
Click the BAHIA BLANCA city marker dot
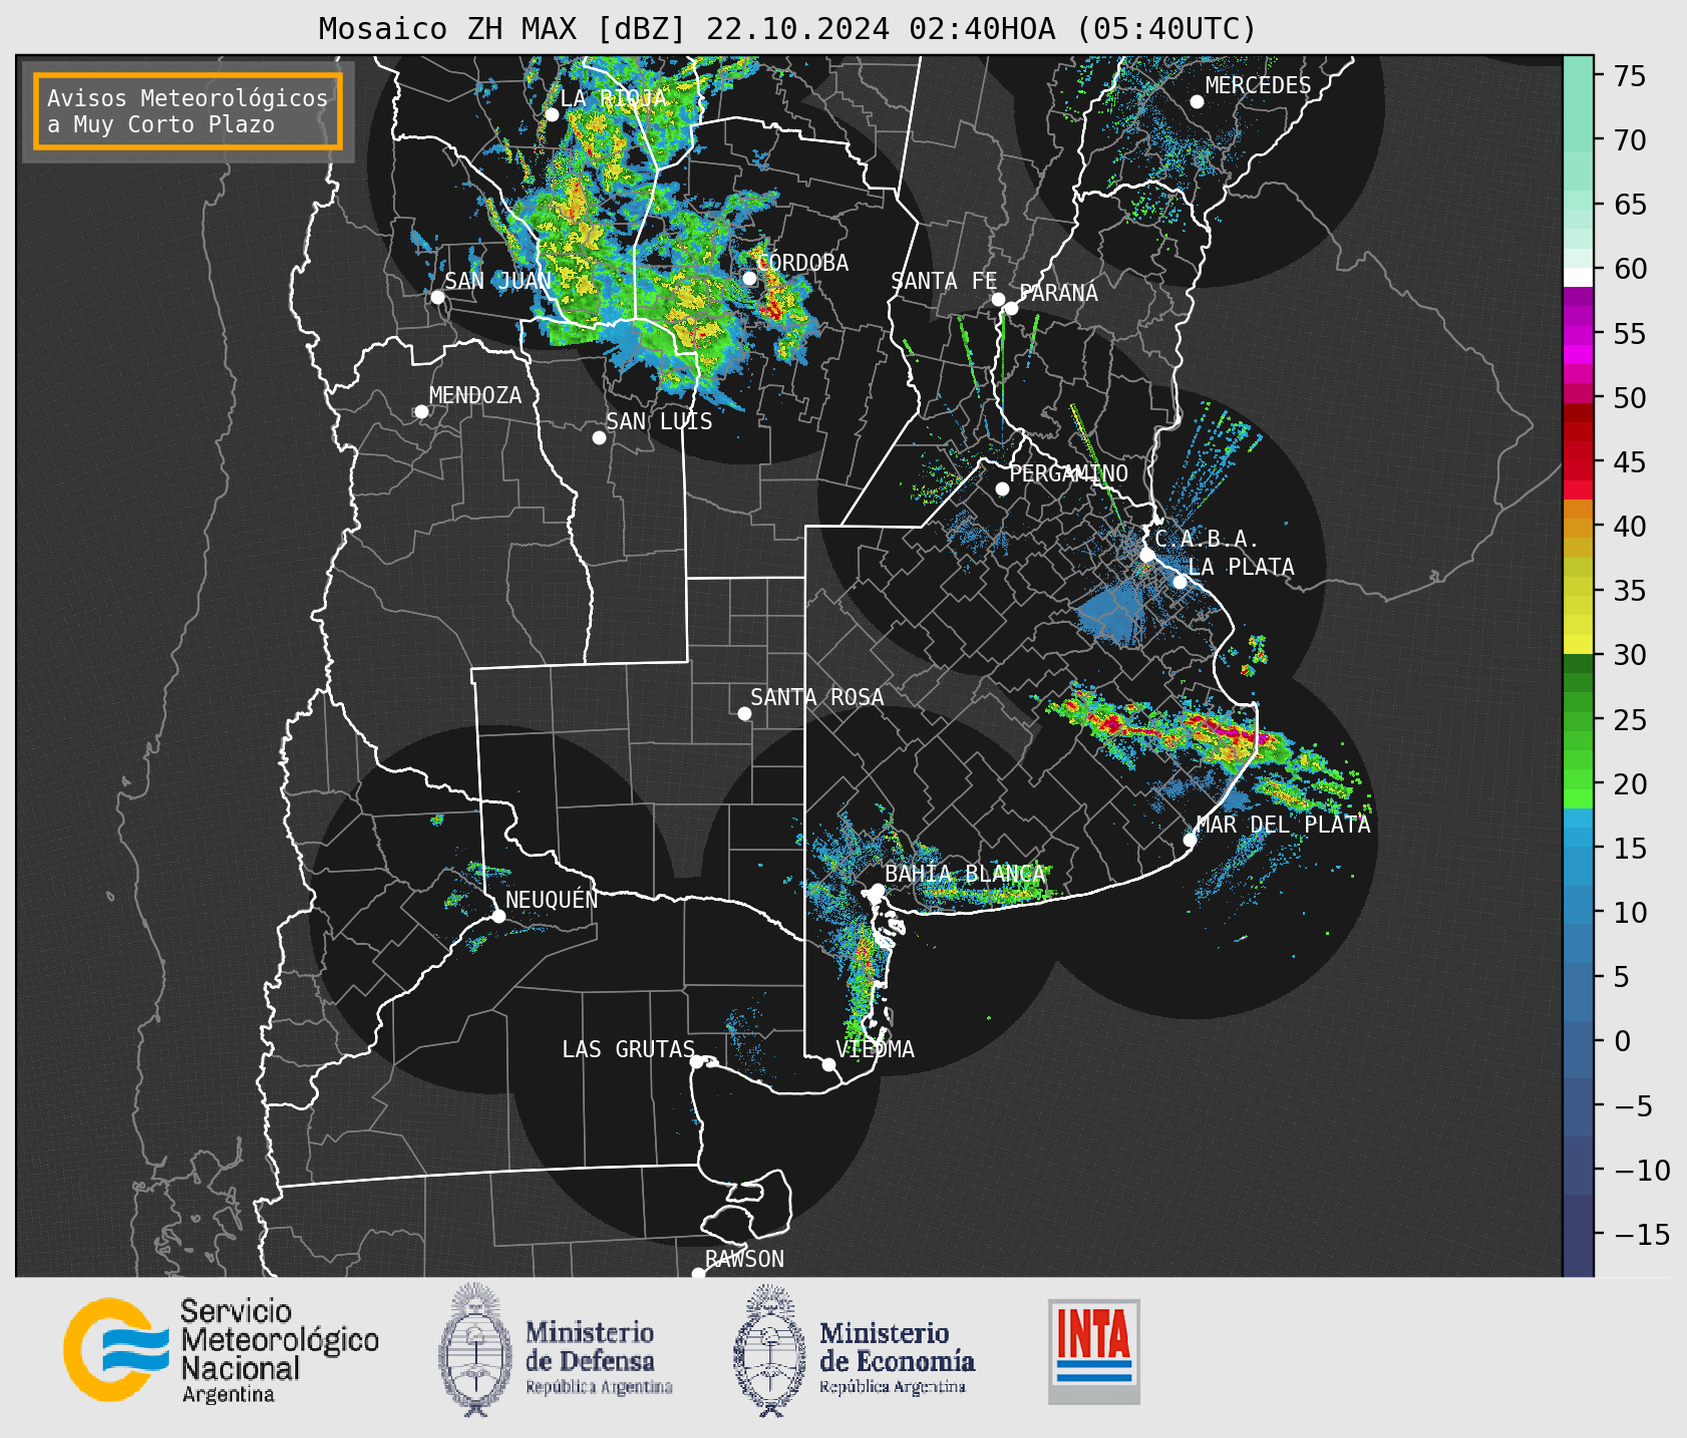[x=877, y=890]
